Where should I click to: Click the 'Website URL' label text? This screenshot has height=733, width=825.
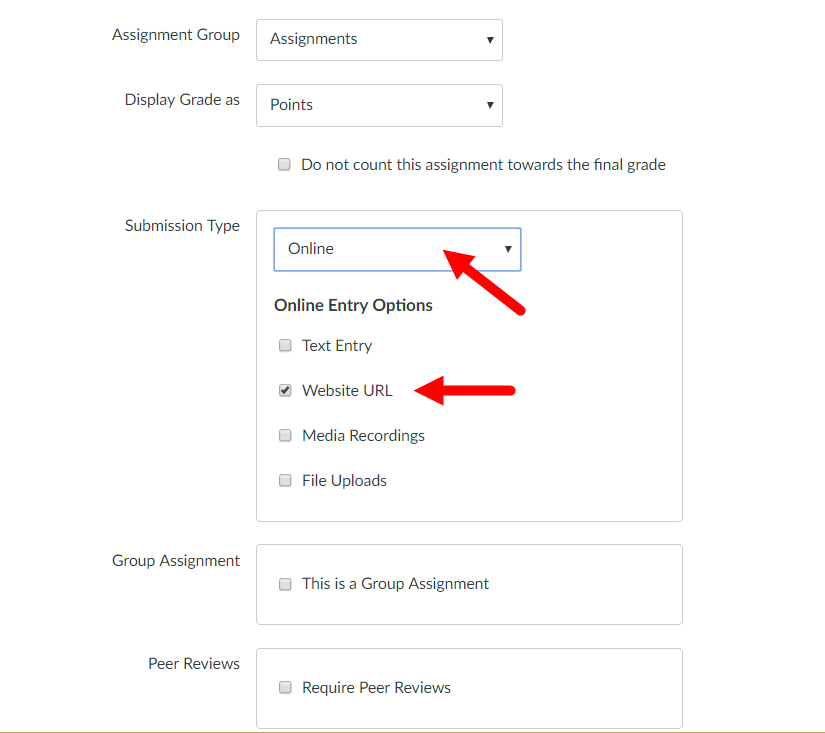(347, 391)
